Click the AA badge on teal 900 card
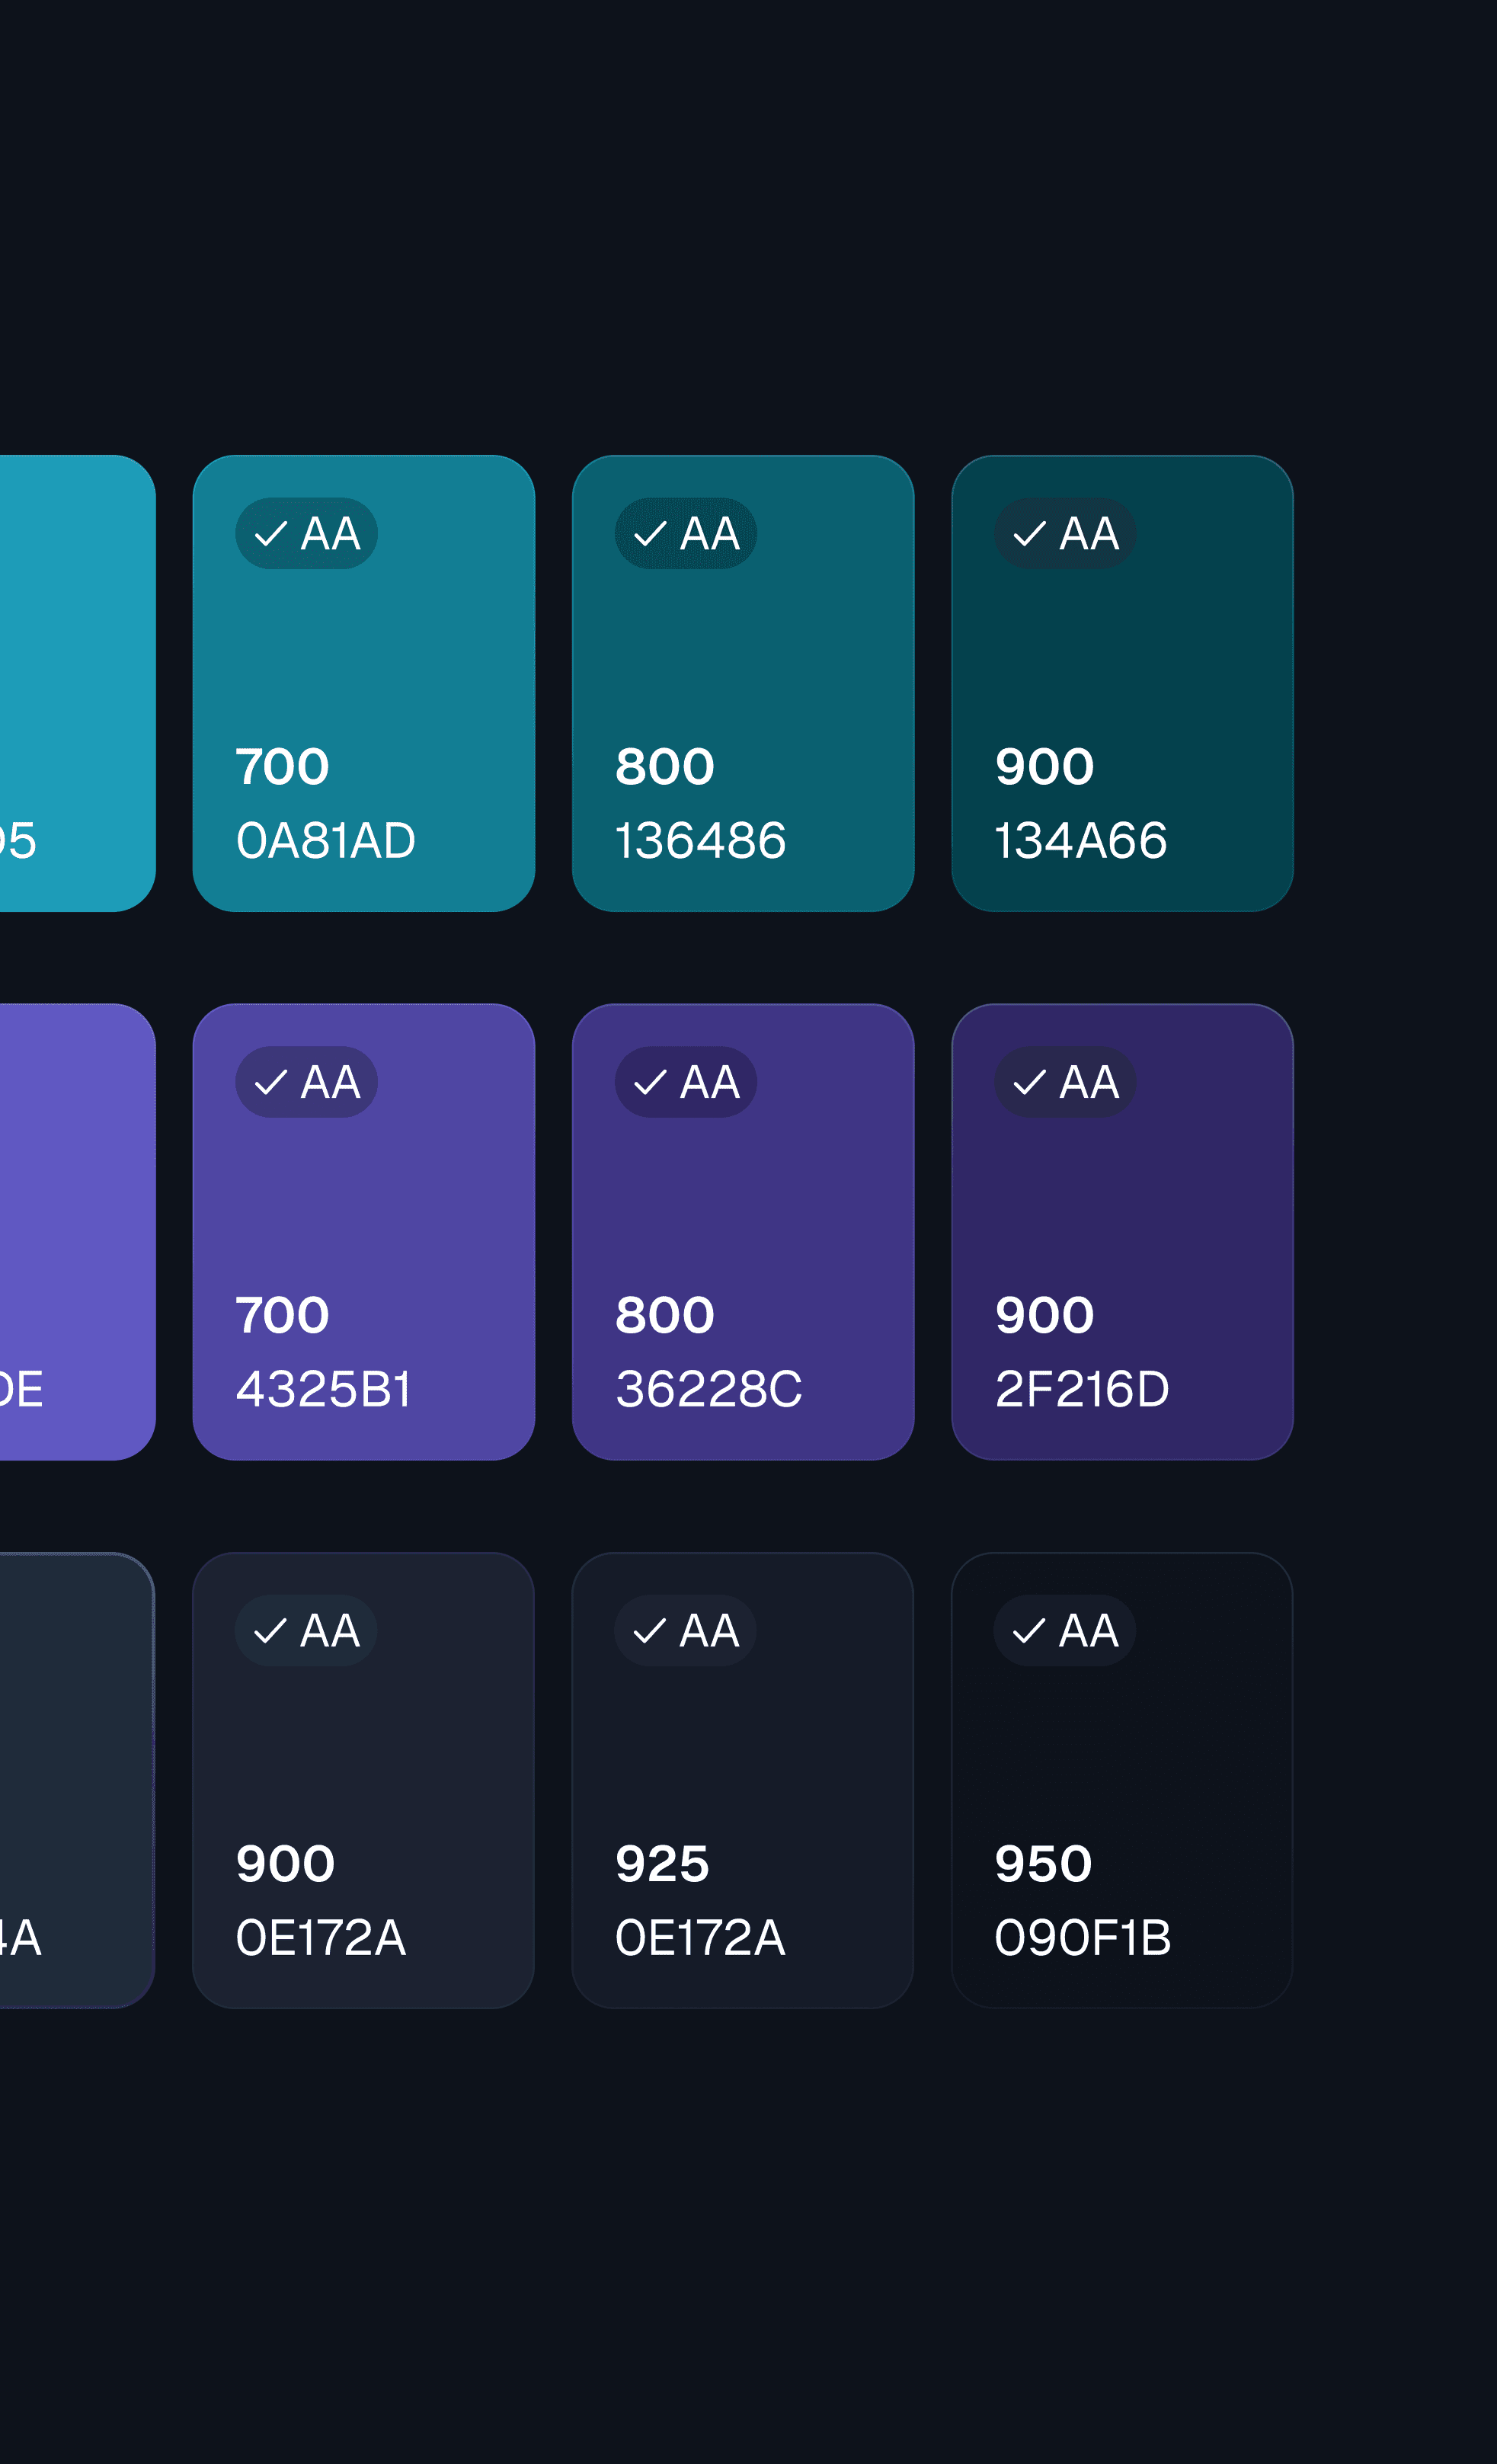The width and height of the screenshot is (1497, 2464). click(x=1065, y=534)
